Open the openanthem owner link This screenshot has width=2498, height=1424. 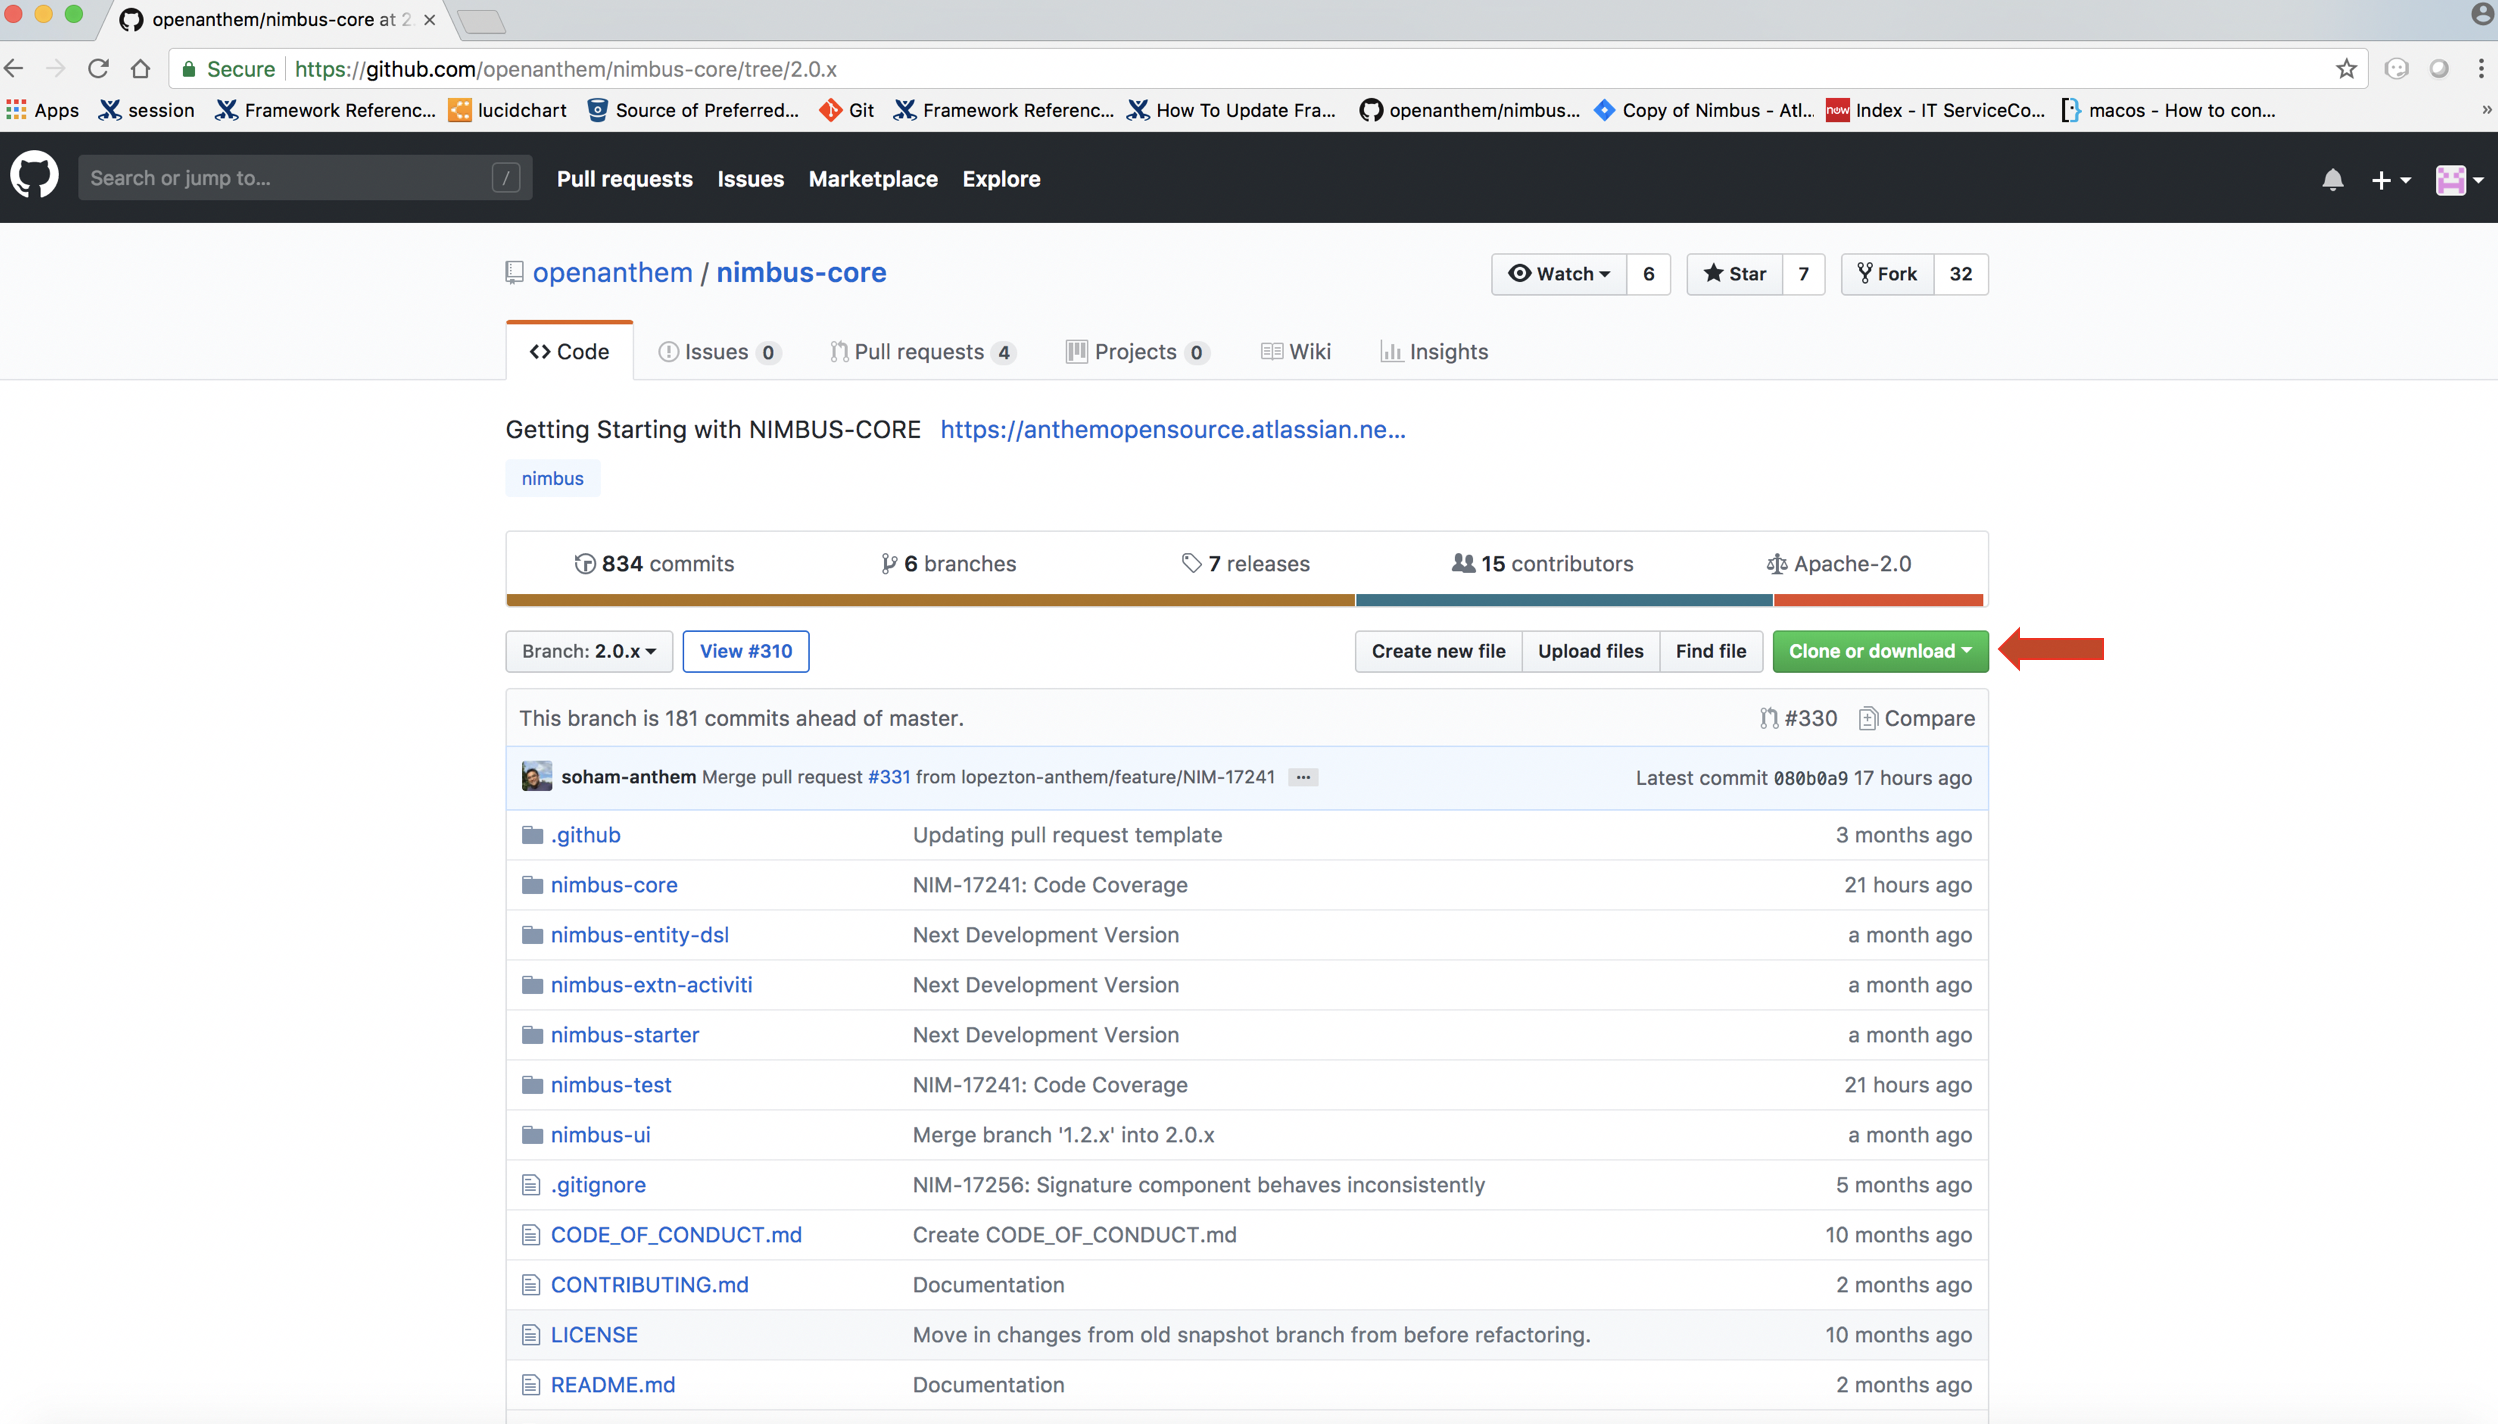(612, 272)
